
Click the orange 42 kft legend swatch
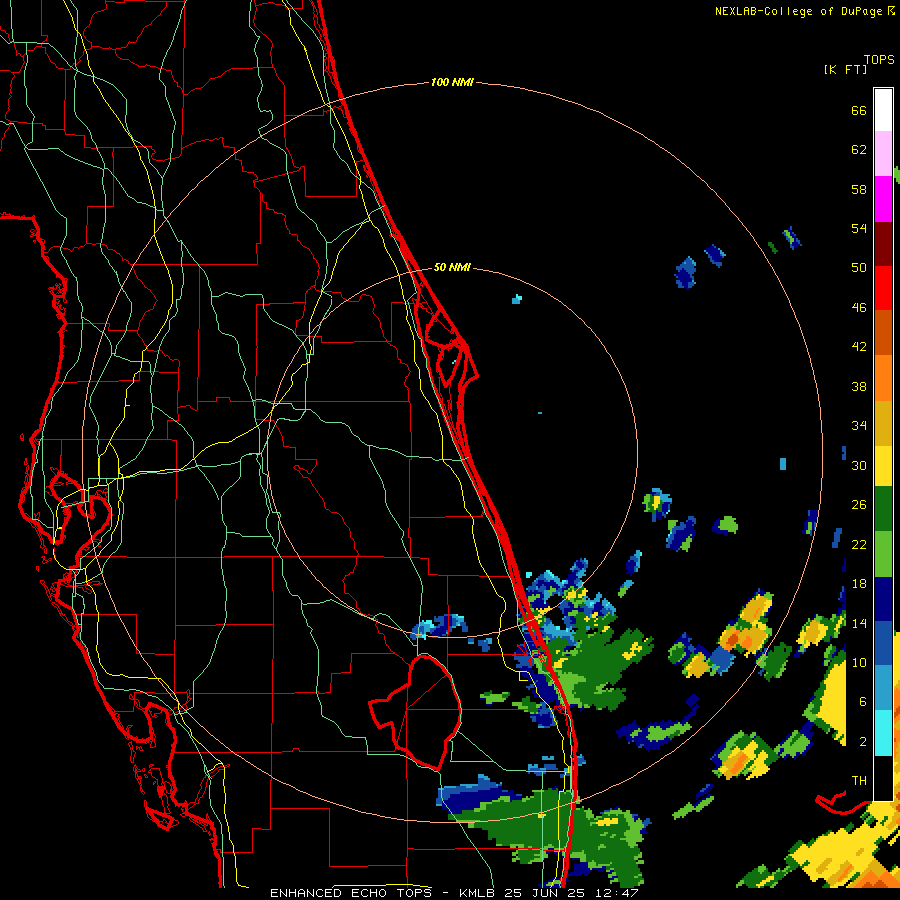pos(883,378)
